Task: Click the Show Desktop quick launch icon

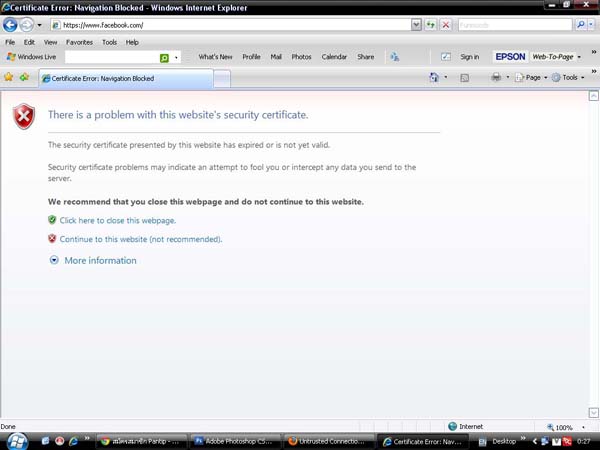Action: tap(45, 441)
